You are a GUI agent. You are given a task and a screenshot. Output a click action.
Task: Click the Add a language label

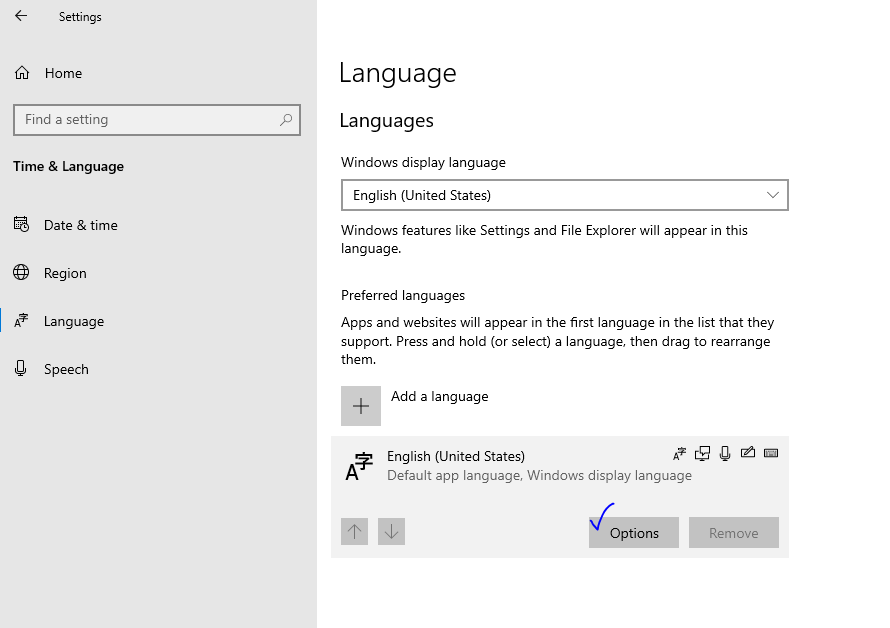[x=440, y=396]
